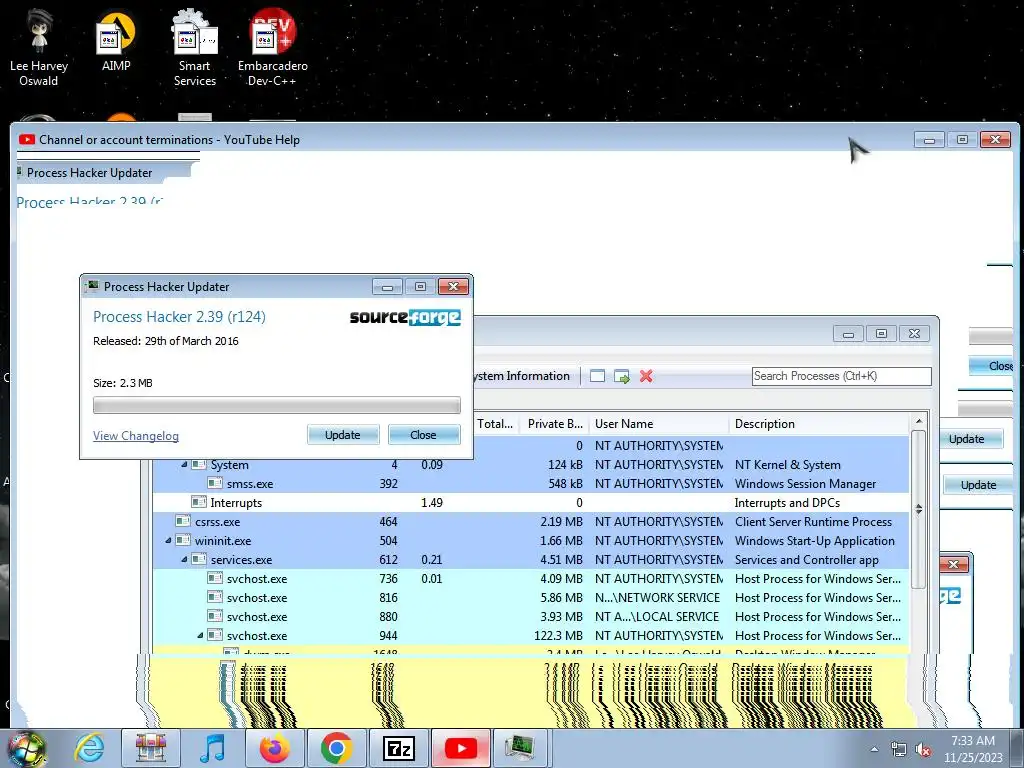
Task: Click Close in front updater dialog
Action: tap(424, 435)
